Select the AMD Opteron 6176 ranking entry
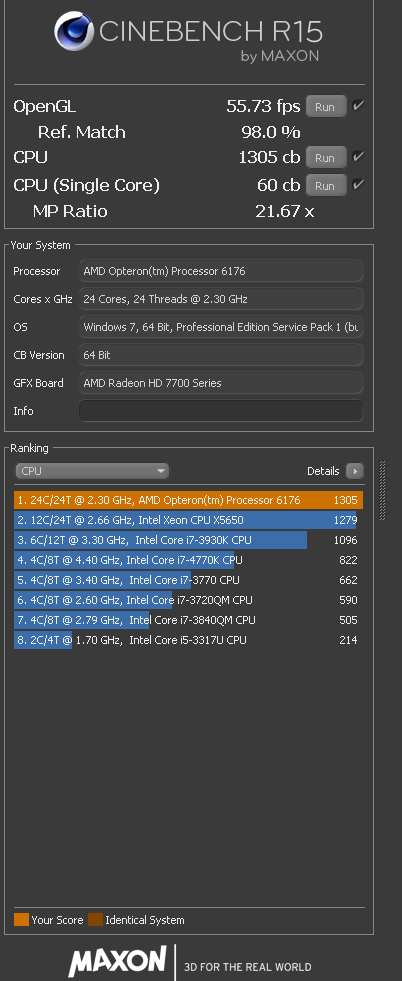The width and height of the screenshot is (402, 981). tap(188, 500)
